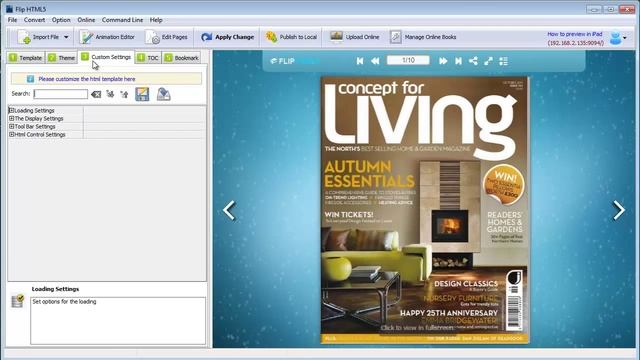Viewport: 640px width, 360px height.
Task: Click the Flip HTML5 title bar icon
Action: click(9, 9)
